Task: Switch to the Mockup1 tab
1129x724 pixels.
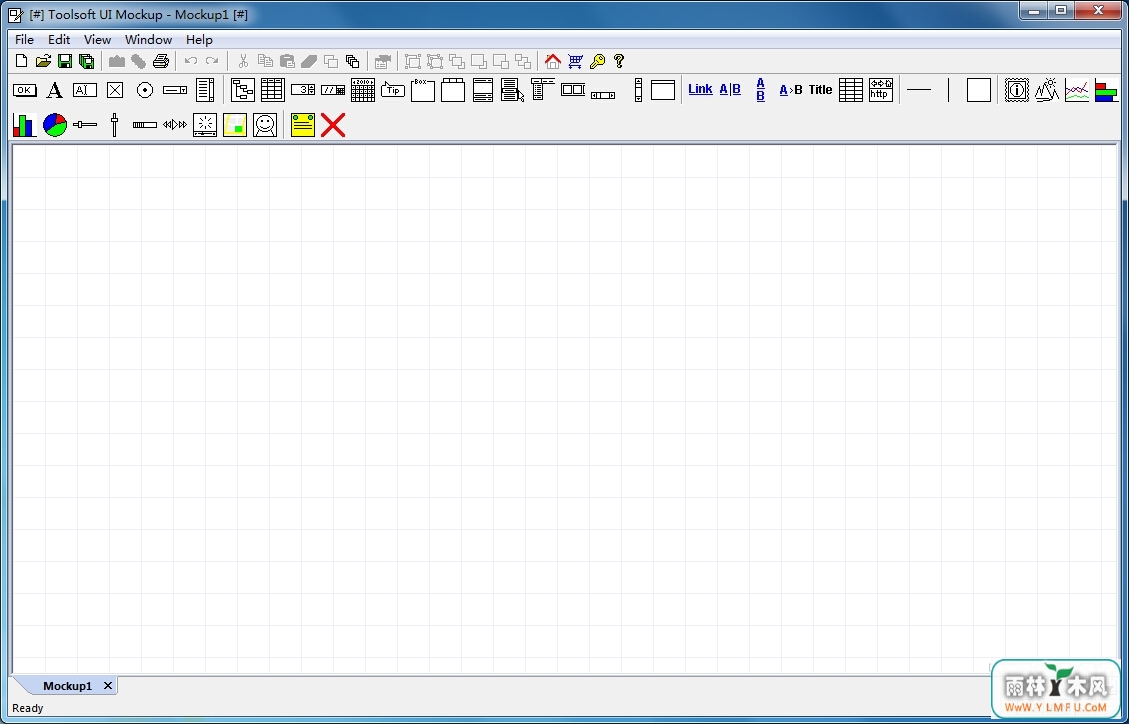Action: point(67,686)
